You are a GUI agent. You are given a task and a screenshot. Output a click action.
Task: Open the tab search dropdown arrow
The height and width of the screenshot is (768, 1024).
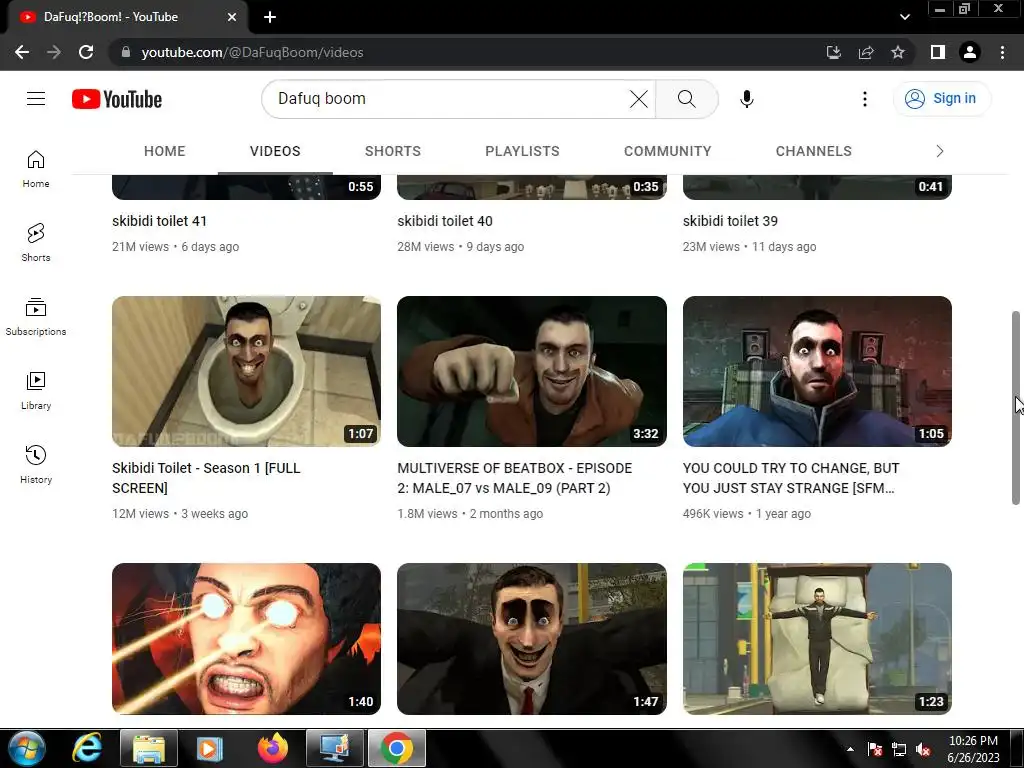point(904,17)
